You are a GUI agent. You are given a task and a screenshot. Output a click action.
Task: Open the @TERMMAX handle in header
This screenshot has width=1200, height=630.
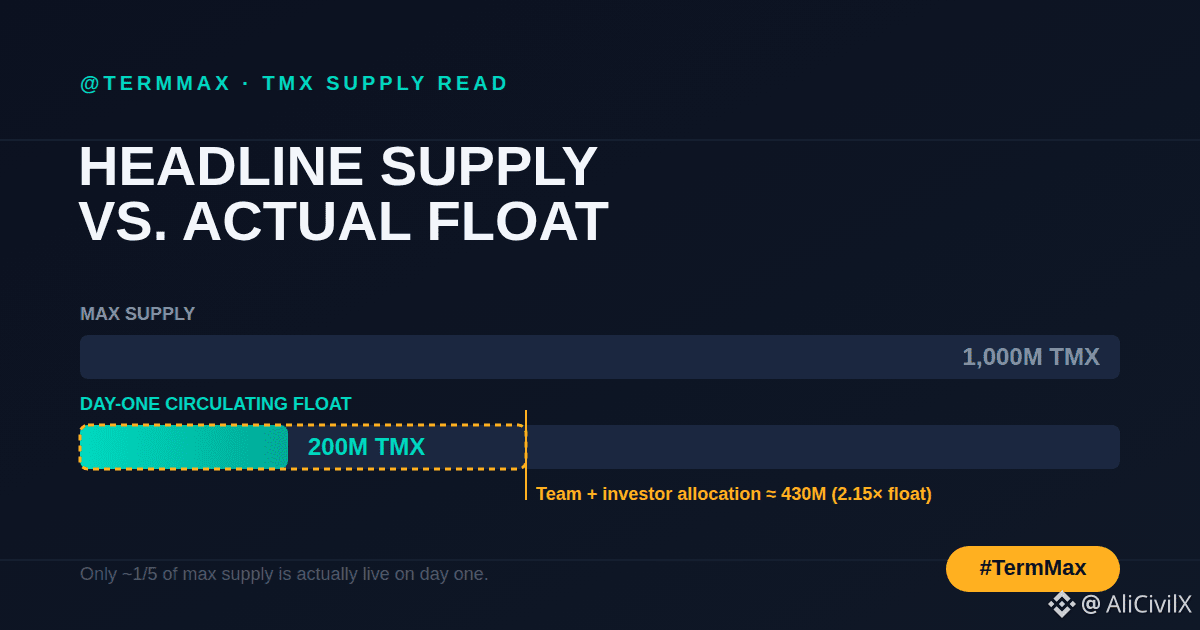pyautogui.click(x=155, y=84)
